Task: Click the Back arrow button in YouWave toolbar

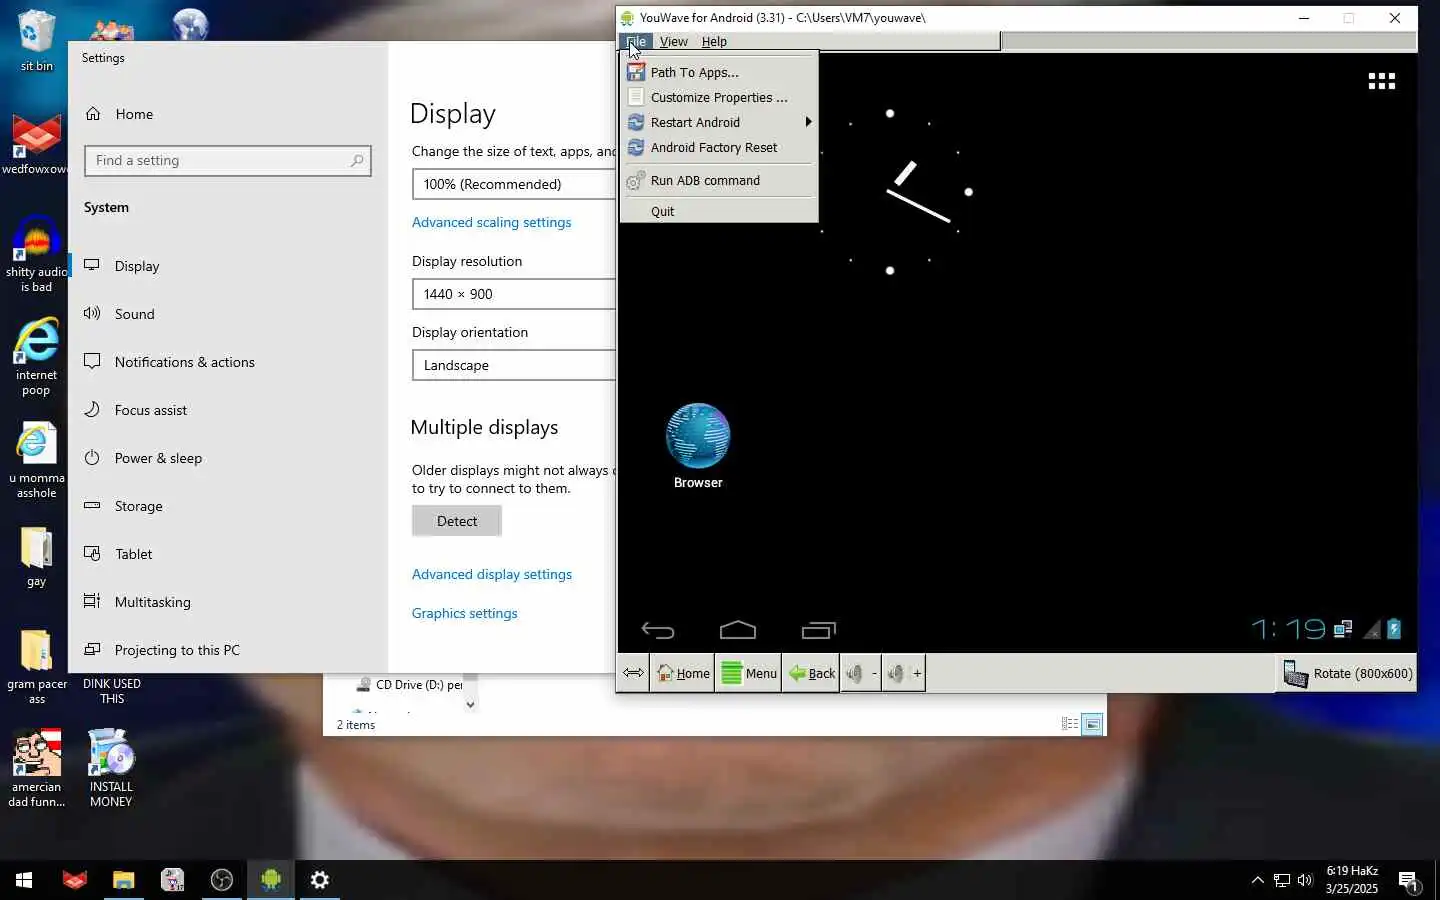Action: (x=811, y=673)
